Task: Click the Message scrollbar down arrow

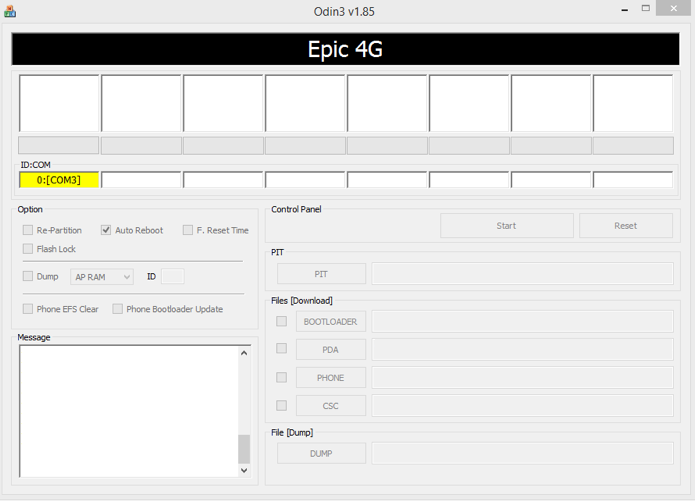Action: [x=244, y=471]
